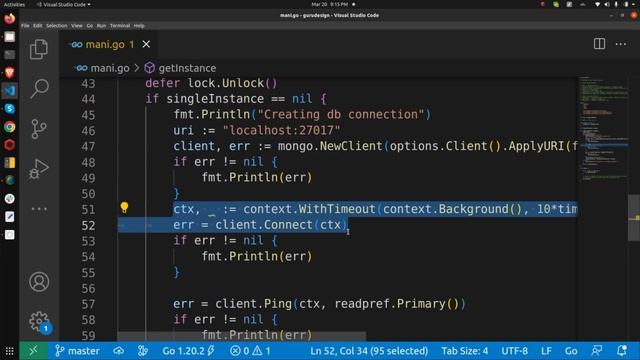
Task: Click singleInstance on line 44
Action: tap(215, 99)
